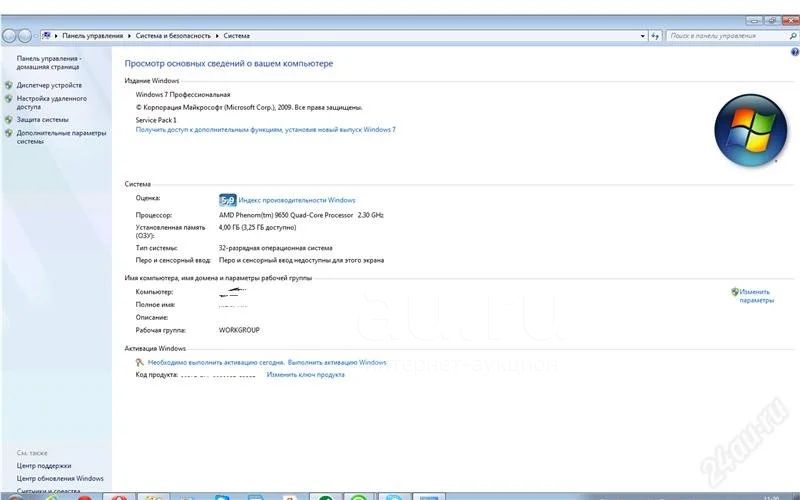Viewport: 800px width, 500px height.
Task: Expand the arrow after 'Система и безопасность' breadcrumb
Action: 217,36
